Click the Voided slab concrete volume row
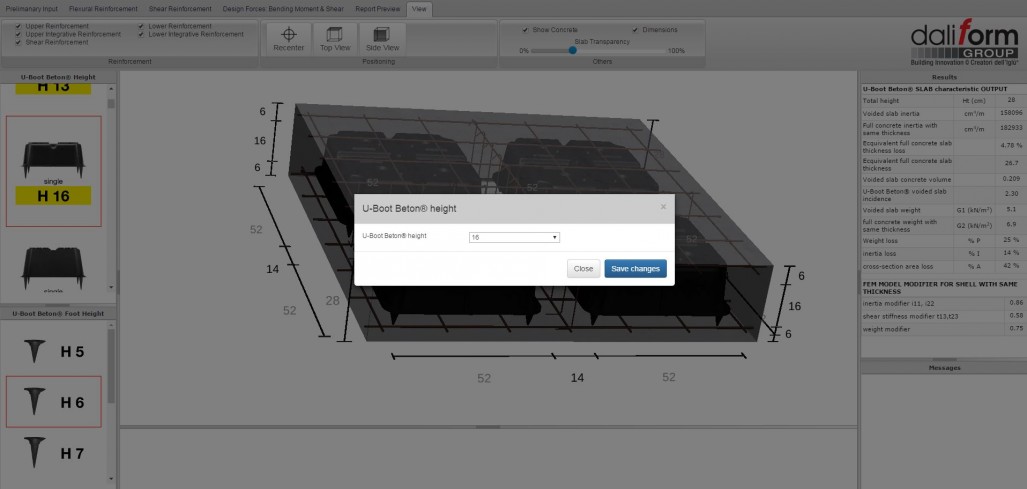 tap(943, 179)
